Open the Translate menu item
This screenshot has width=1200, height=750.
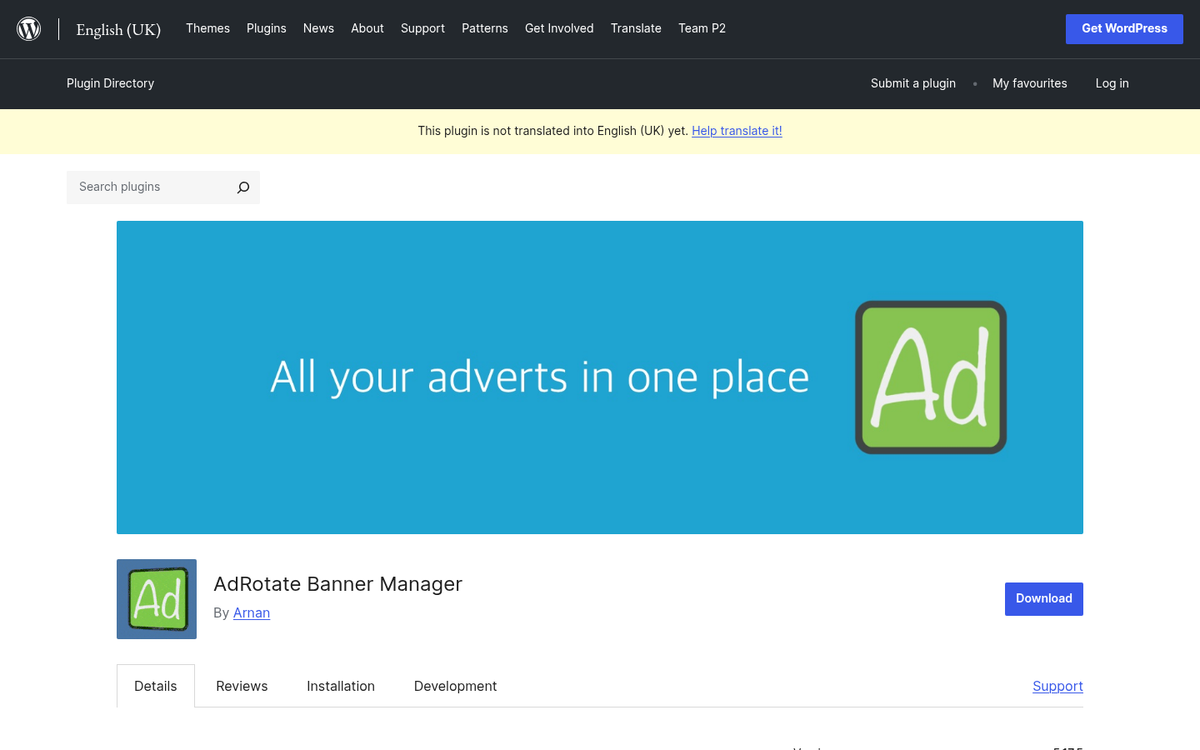pyautogui.click(x=636, y=28)
